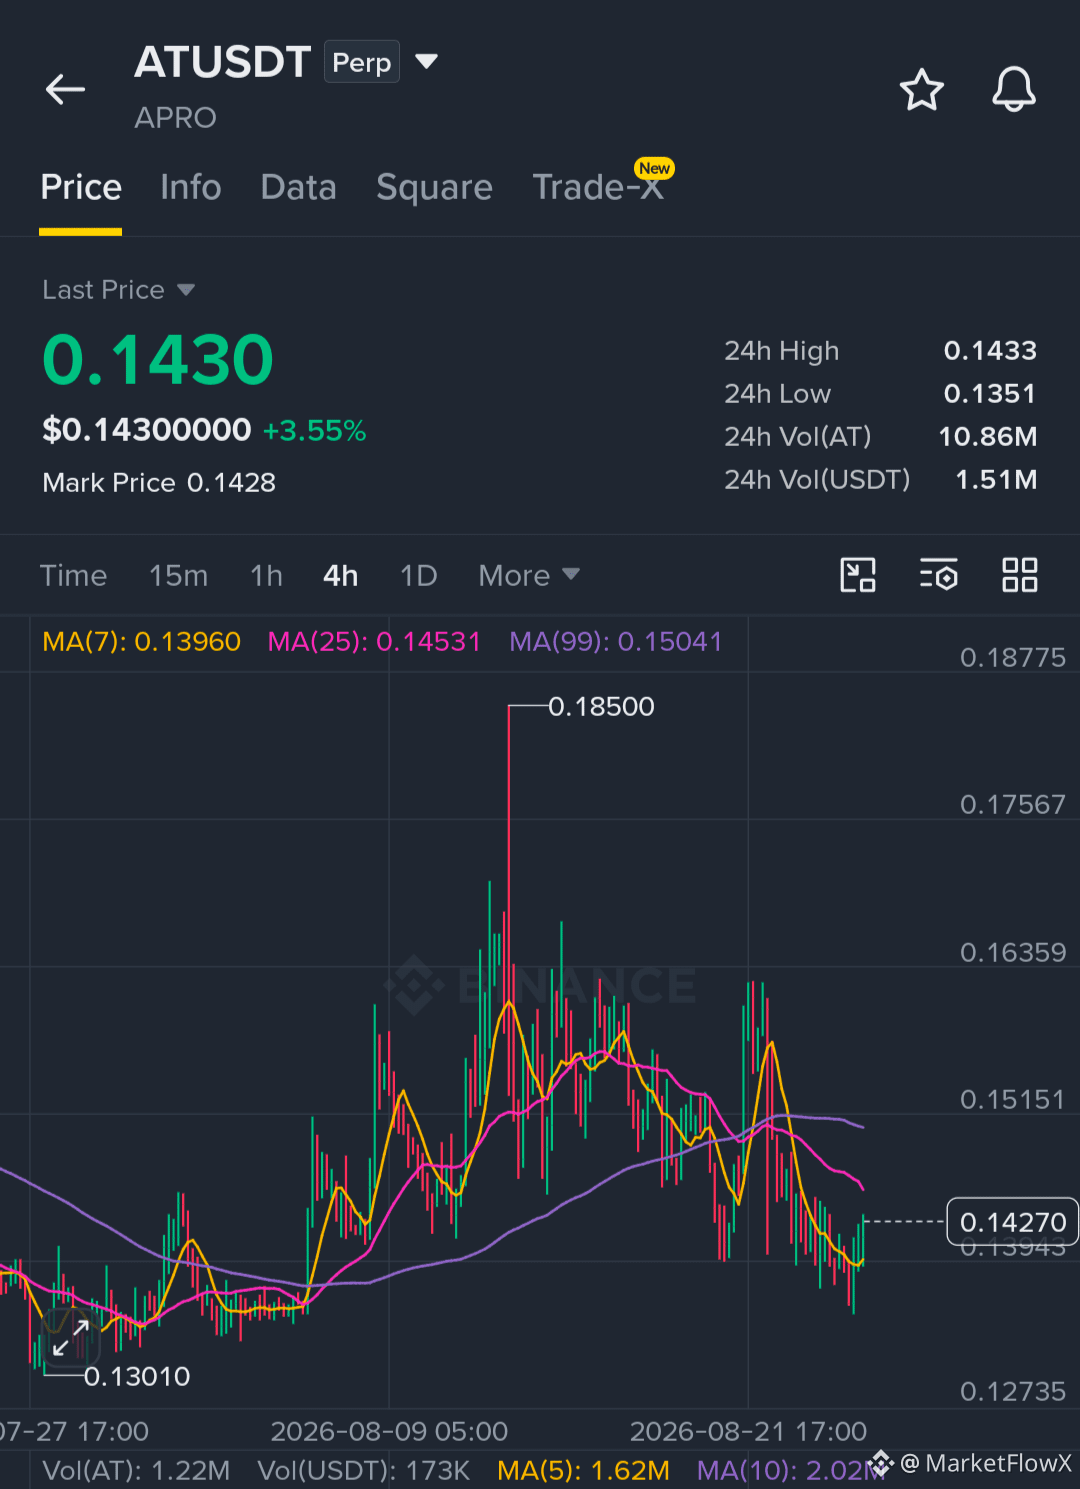The width and height of the screenshot is (1080, 1489).
Task: Select the 4h chart interval
Action: pos(340,575)
